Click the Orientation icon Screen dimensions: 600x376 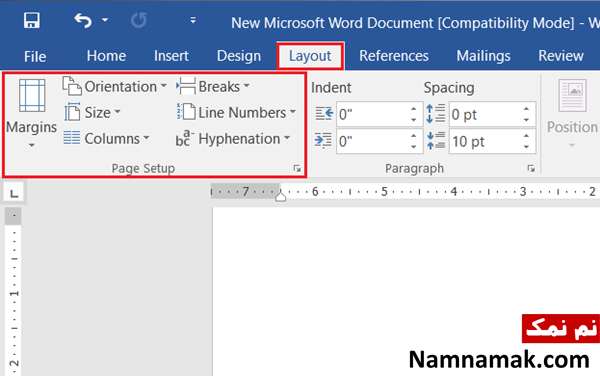point(72,86)
